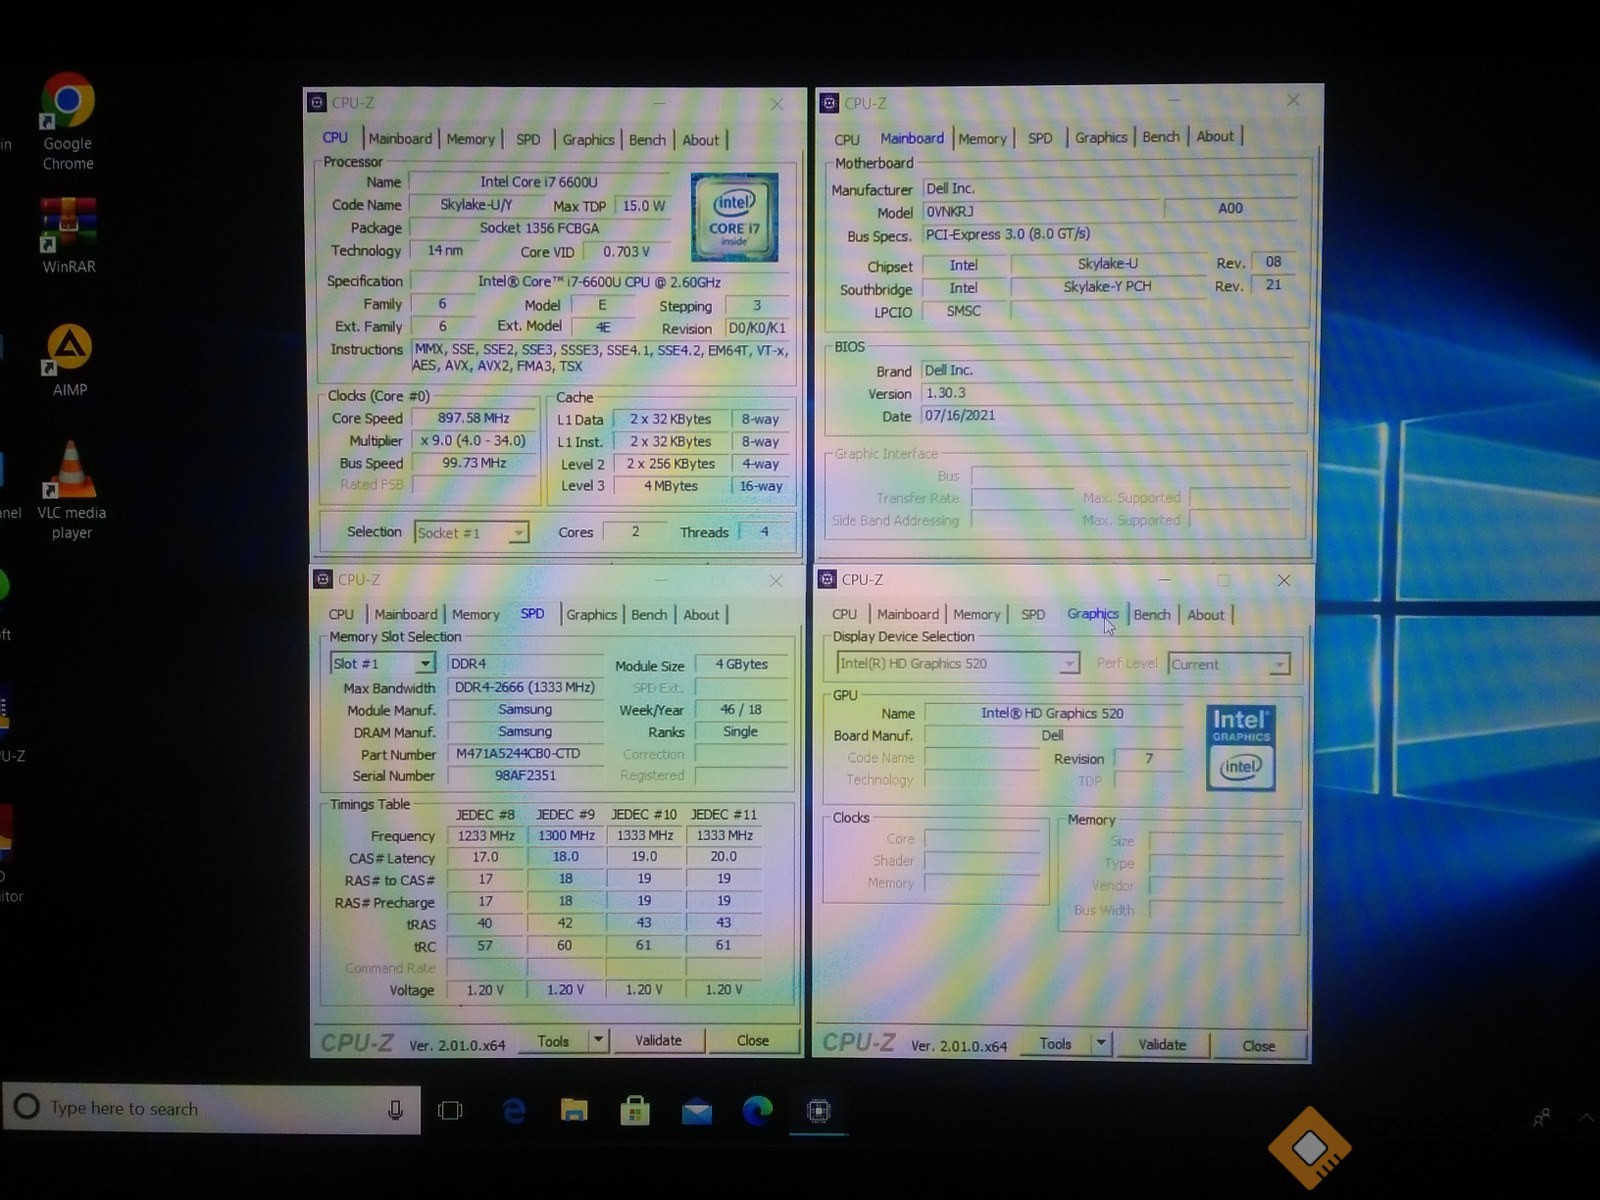The image size is (1600, 1200).
Task: Click PCI-Express 3.0 (8.0 GT/s) bus specs
Action: [1110, 234]
